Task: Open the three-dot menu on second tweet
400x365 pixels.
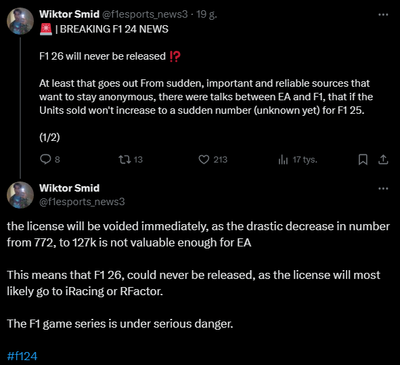Action: pos(383,188)
